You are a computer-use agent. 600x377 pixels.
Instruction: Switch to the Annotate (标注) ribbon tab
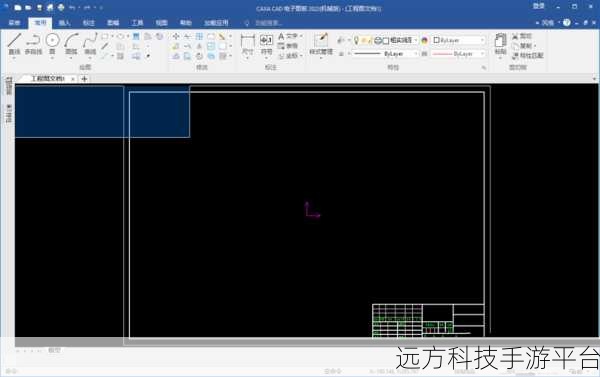coord(89,23)
